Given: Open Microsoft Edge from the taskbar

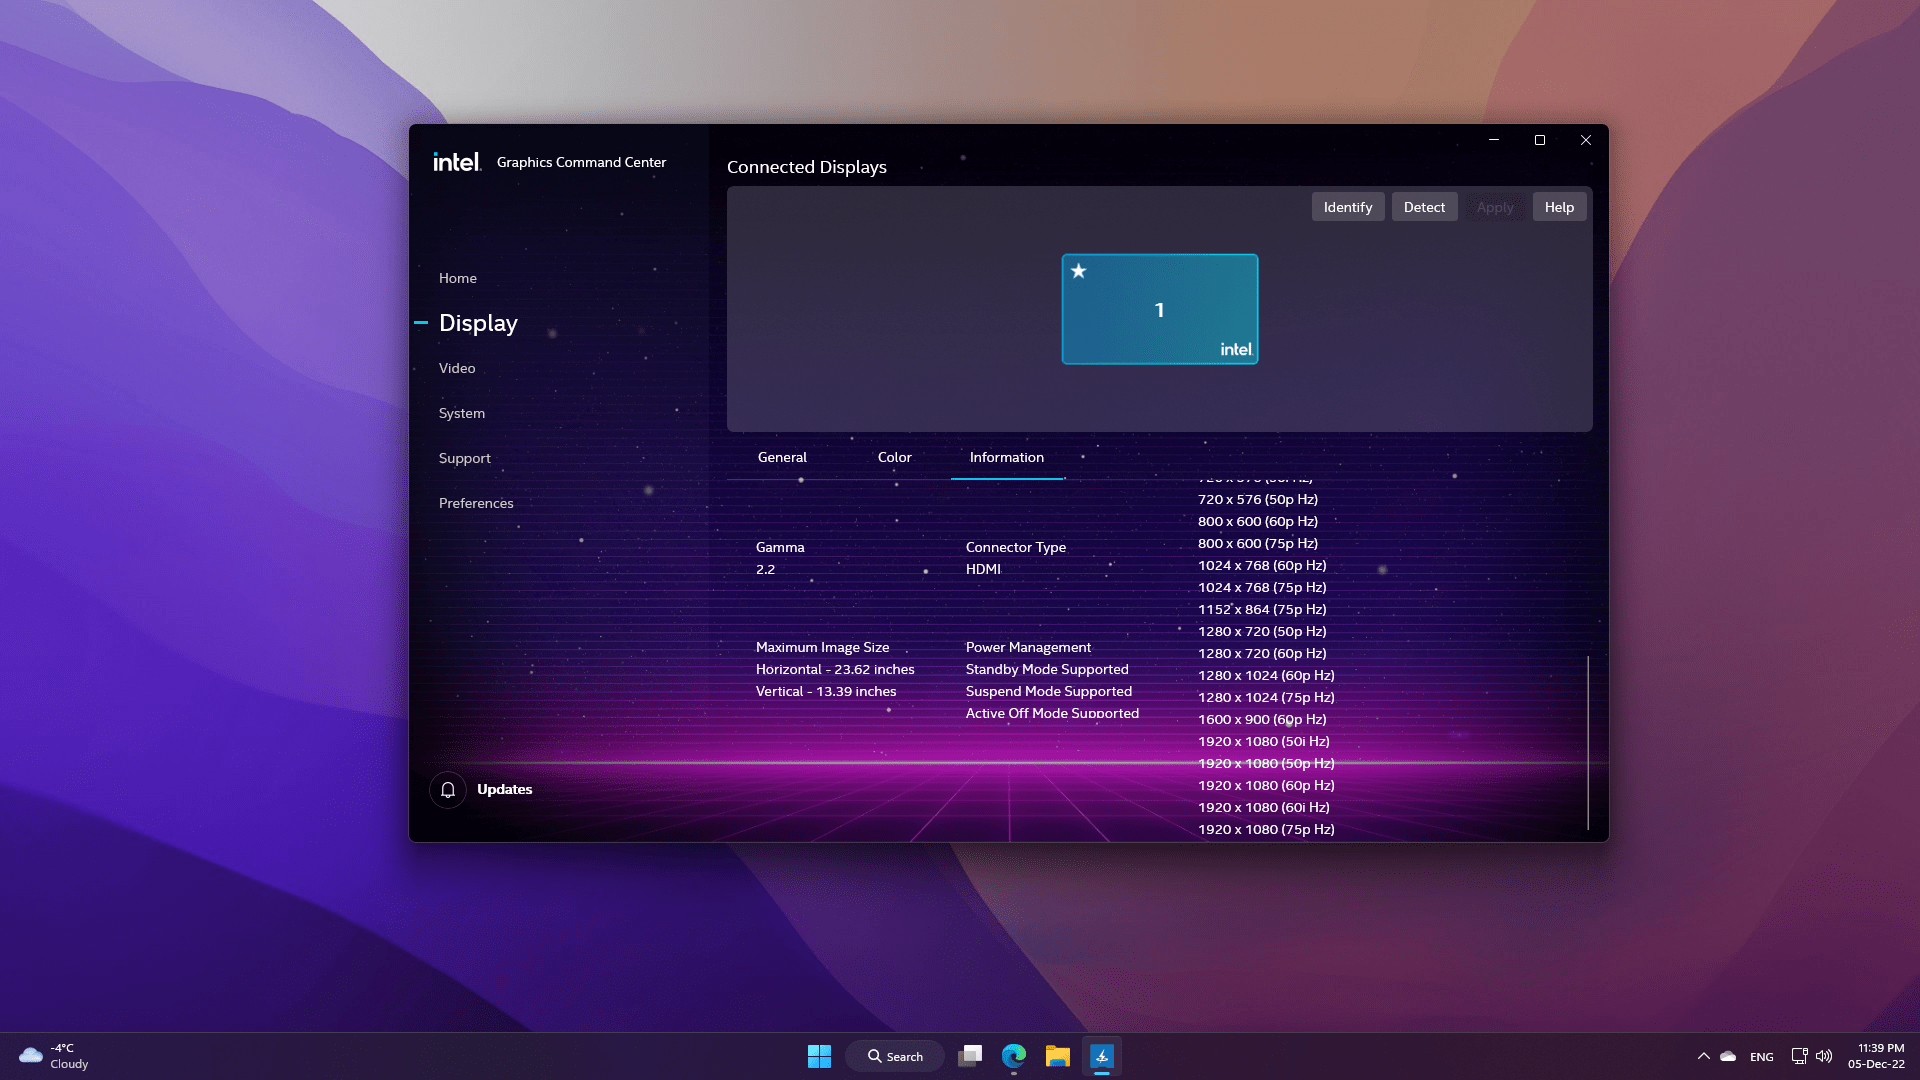Looking at the screenshot, I should point(1014,1056).
